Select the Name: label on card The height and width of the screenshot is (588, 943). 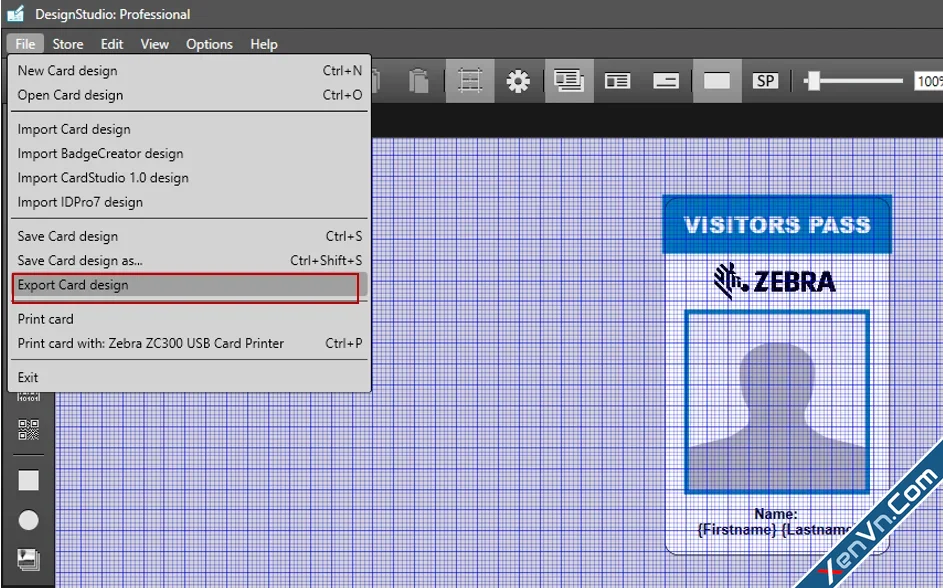776,514
